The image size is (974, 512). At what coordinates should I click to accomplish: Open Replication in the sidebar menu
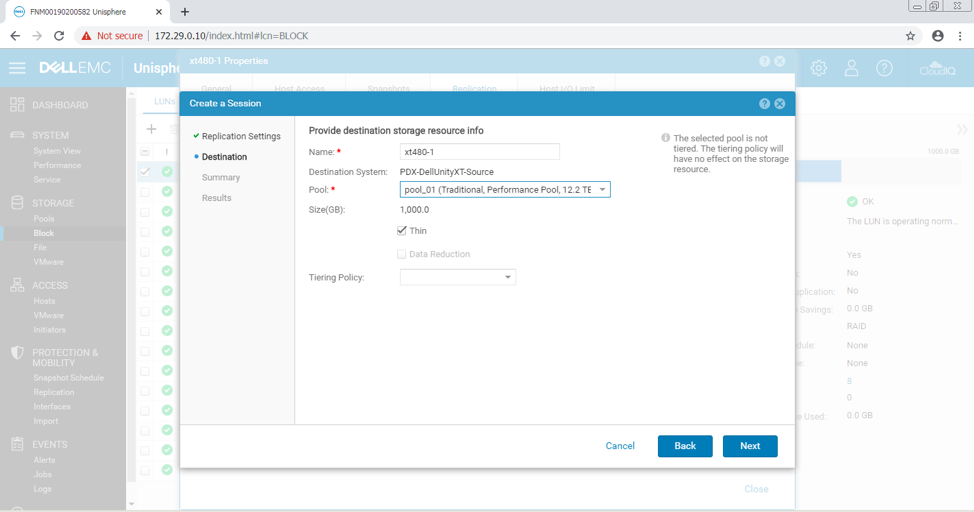point(54,392)
